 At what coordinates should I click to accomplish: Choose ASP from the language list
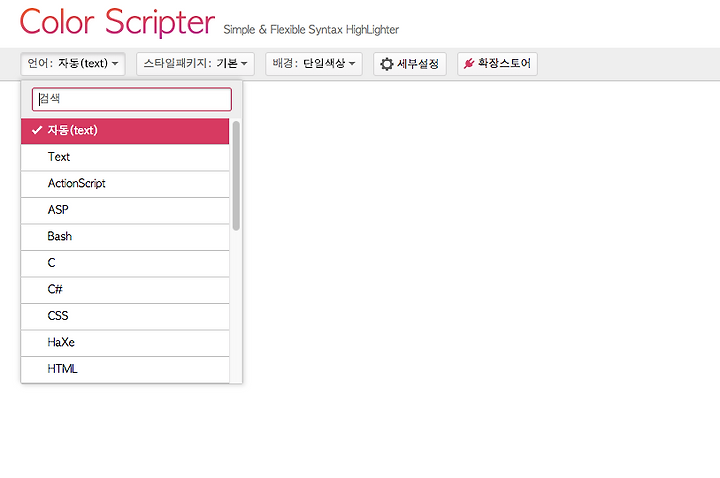[125, 211]
